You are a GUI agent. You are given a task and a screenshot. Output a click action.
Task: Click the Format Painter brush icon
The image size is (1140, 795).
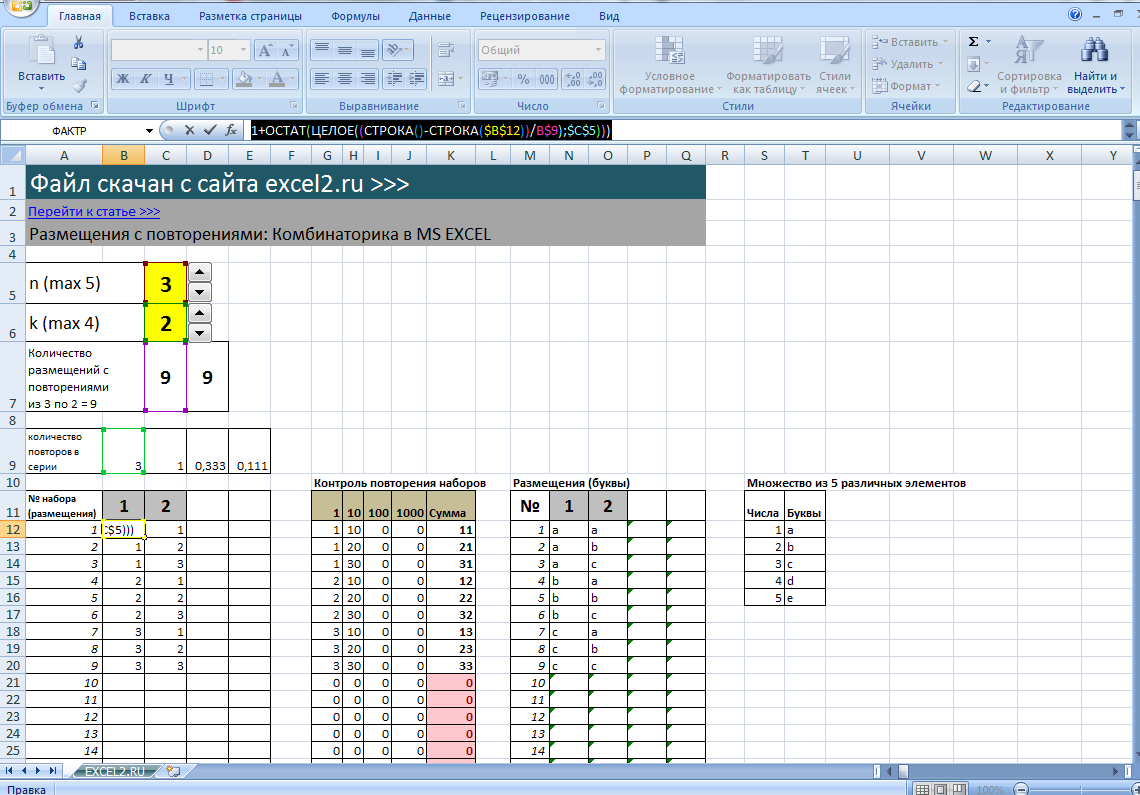79,85
